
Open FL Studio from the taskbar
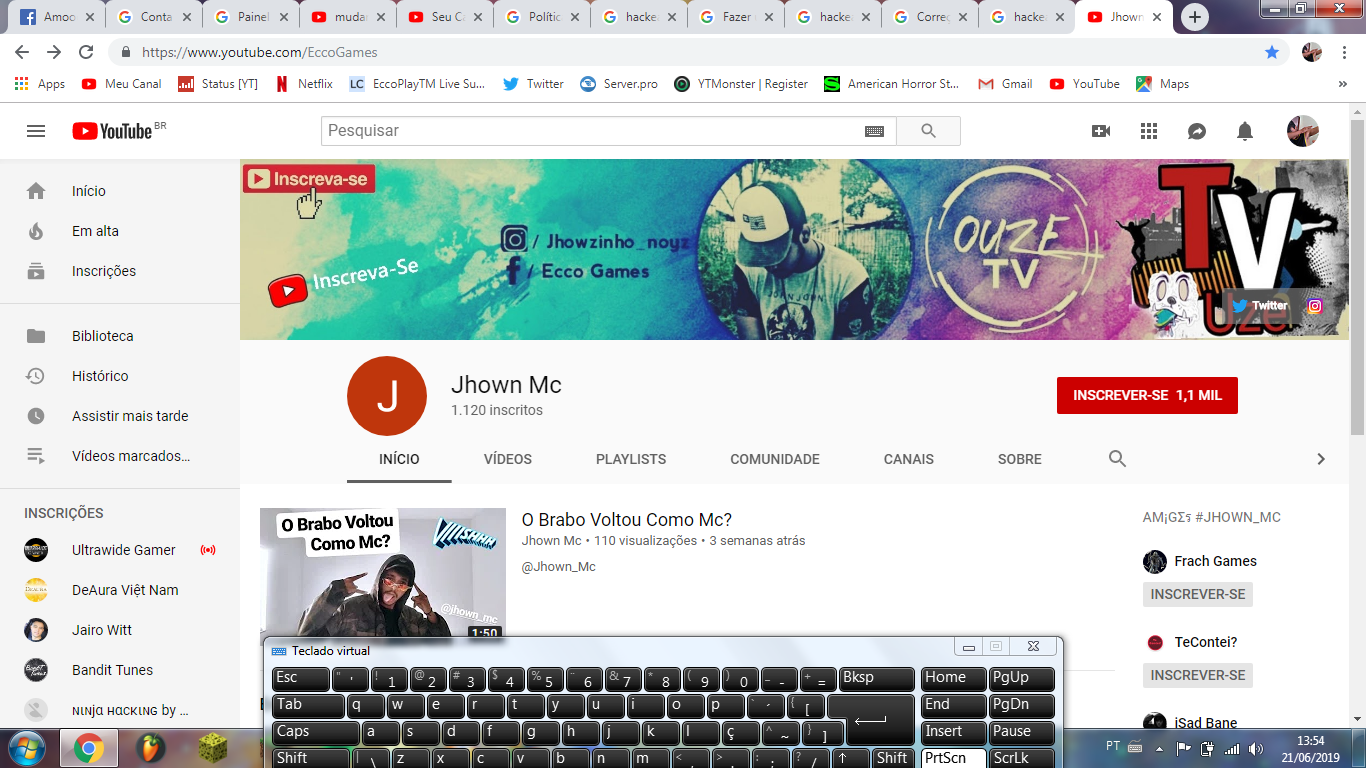coord(151,748)
